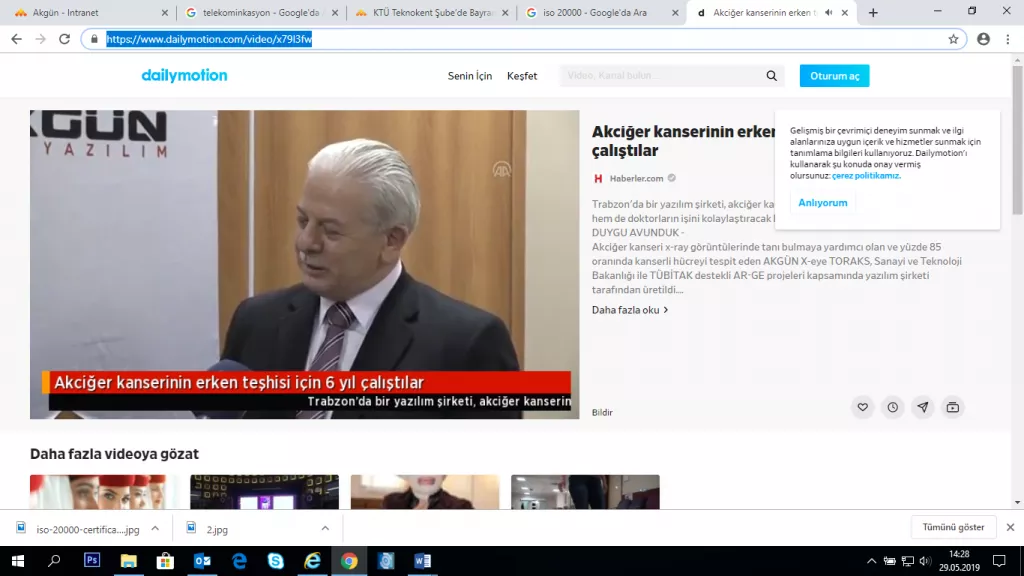Open the 2.jpg downloaded file
Image resolution: width=1024 pixels, height=576 pixels.
217,530
